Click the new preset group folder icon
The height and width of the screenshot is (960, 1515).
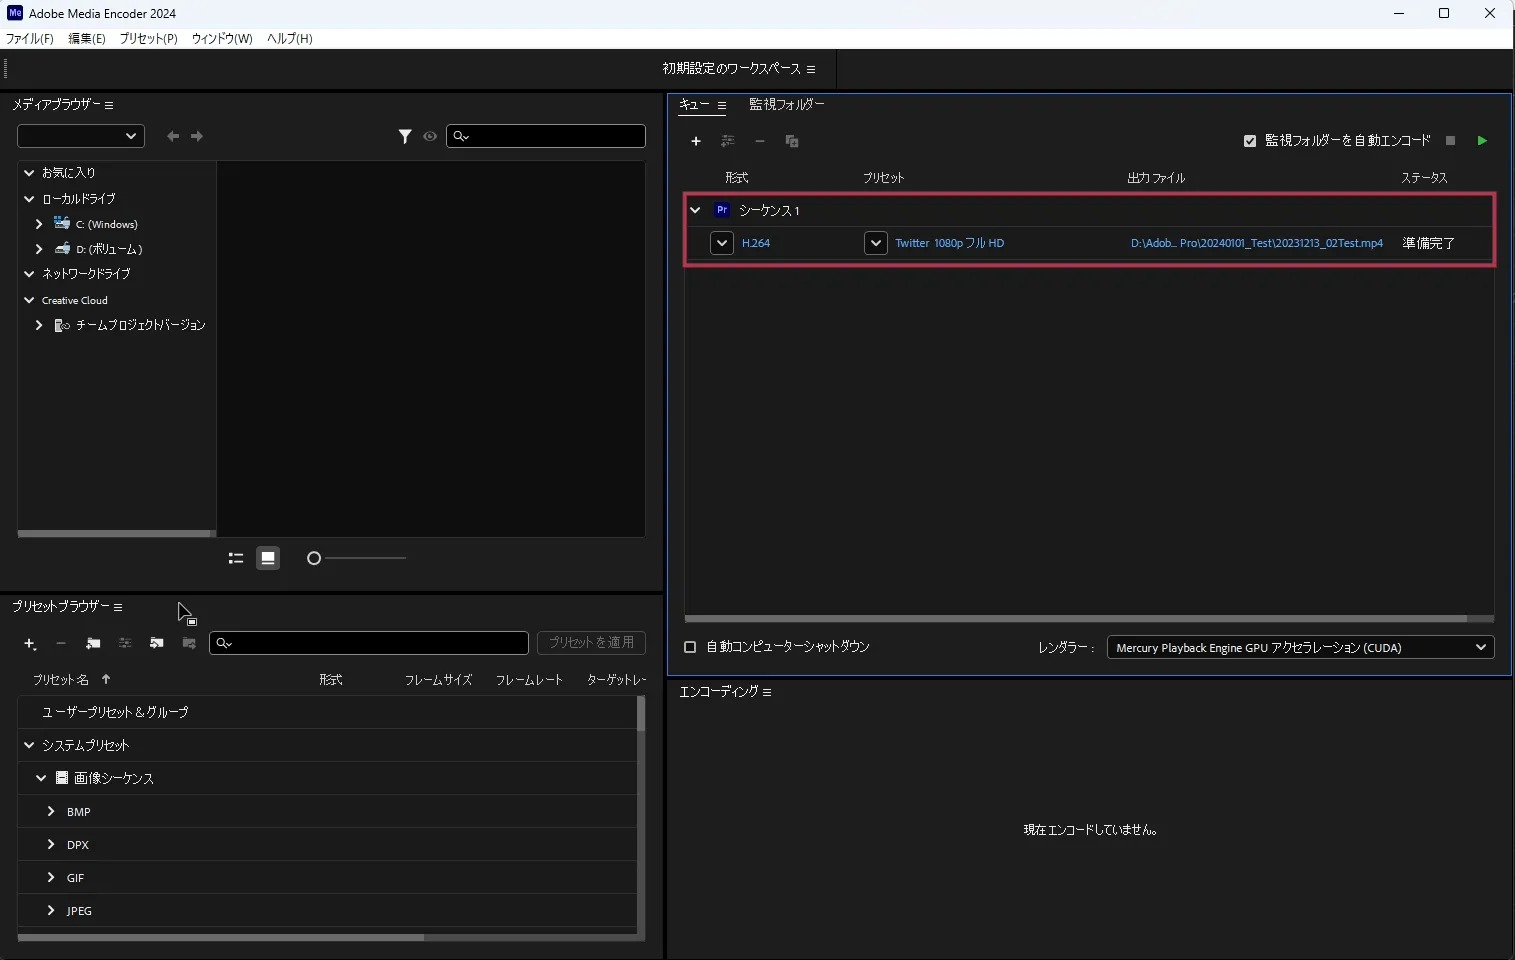[x=93, y=643]
